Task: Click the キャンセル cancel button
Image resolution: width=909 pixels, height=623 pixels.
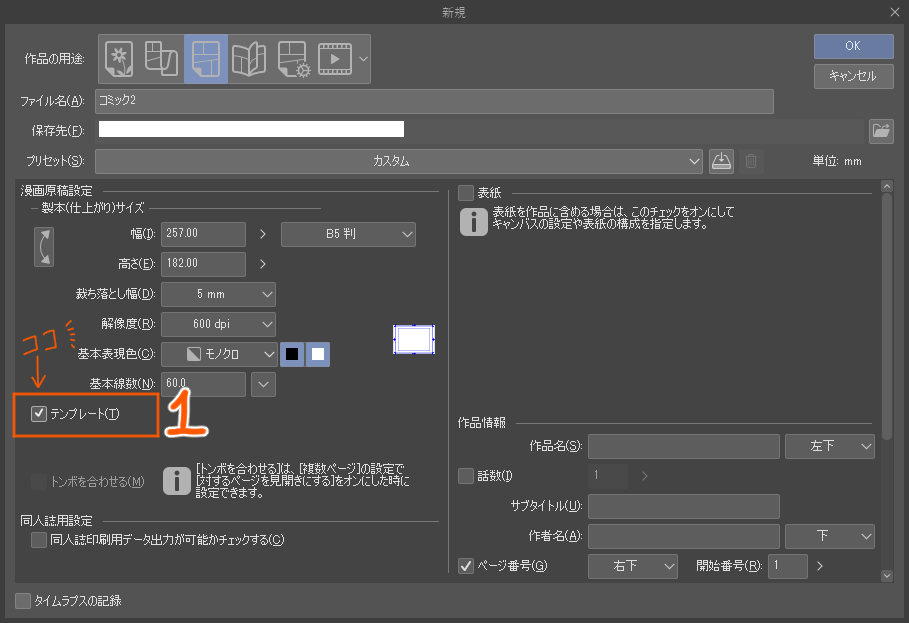Action: pos(853,76)
